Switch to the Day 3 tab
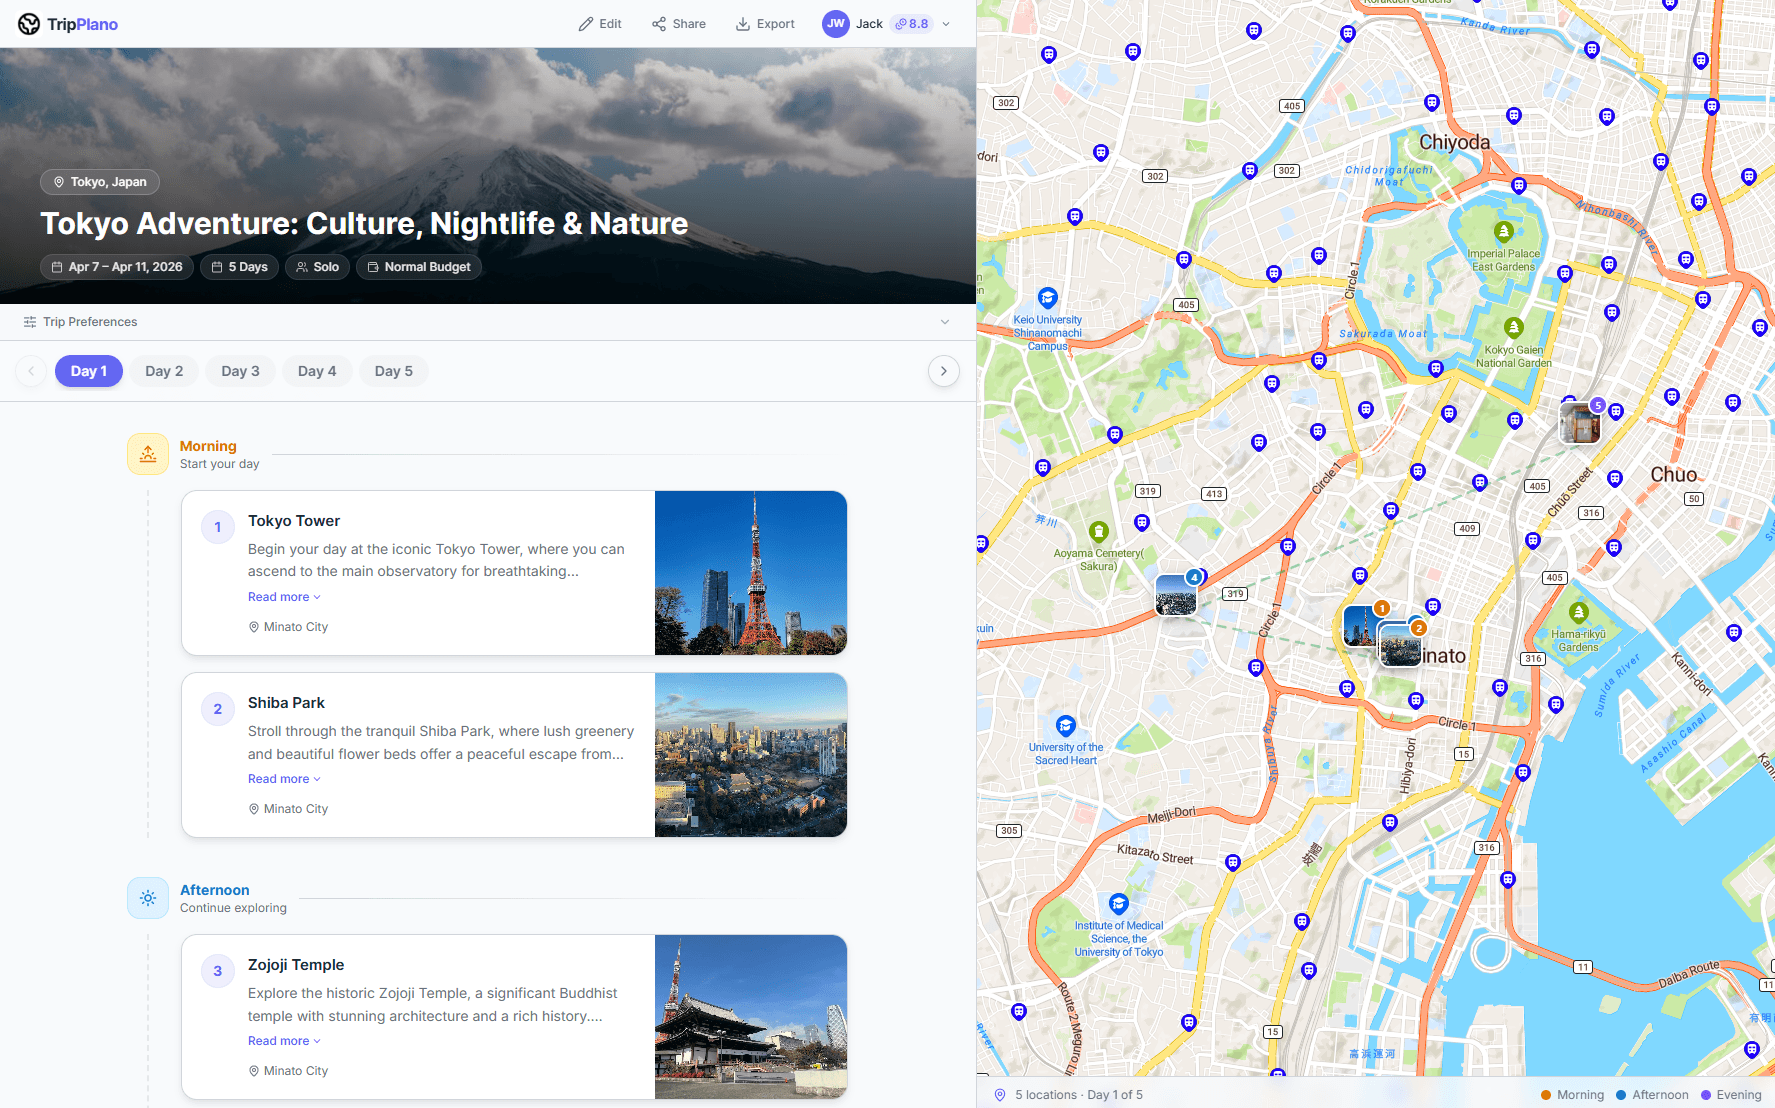 [x=240, y=371]
